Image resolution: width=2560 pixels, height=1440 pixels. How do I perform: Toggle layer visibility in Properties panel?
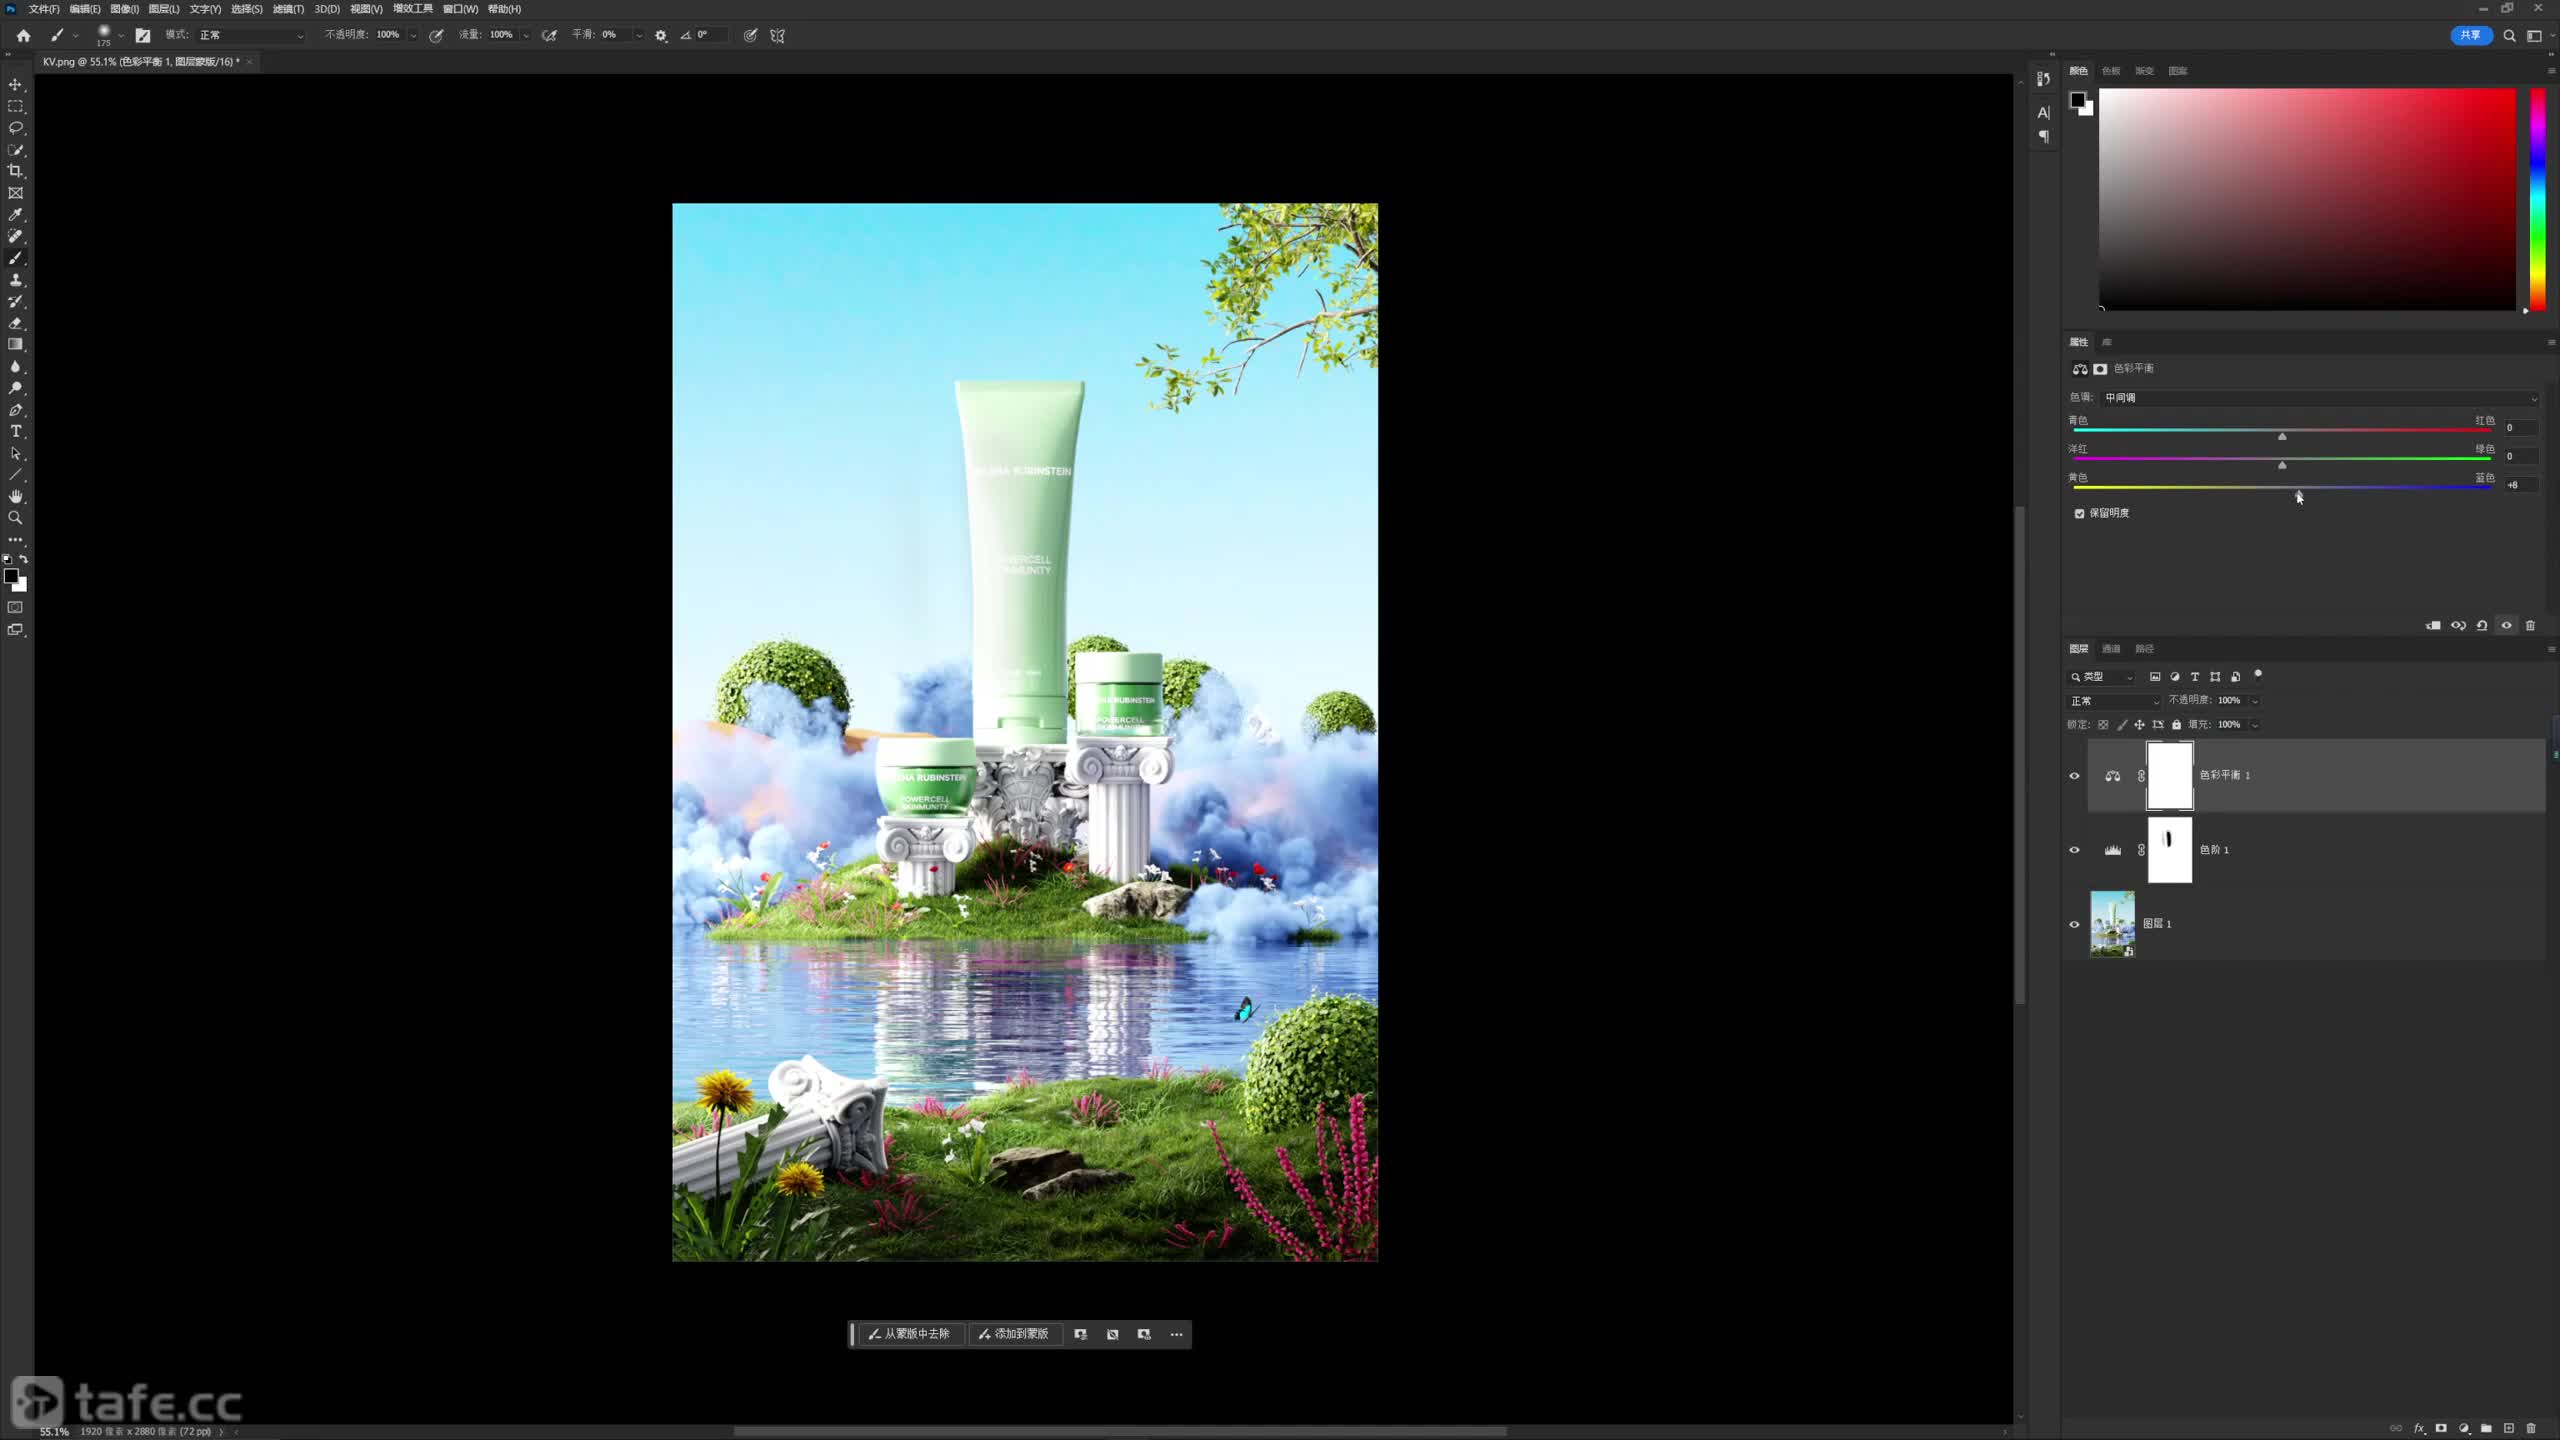[x=2506, y=626]
